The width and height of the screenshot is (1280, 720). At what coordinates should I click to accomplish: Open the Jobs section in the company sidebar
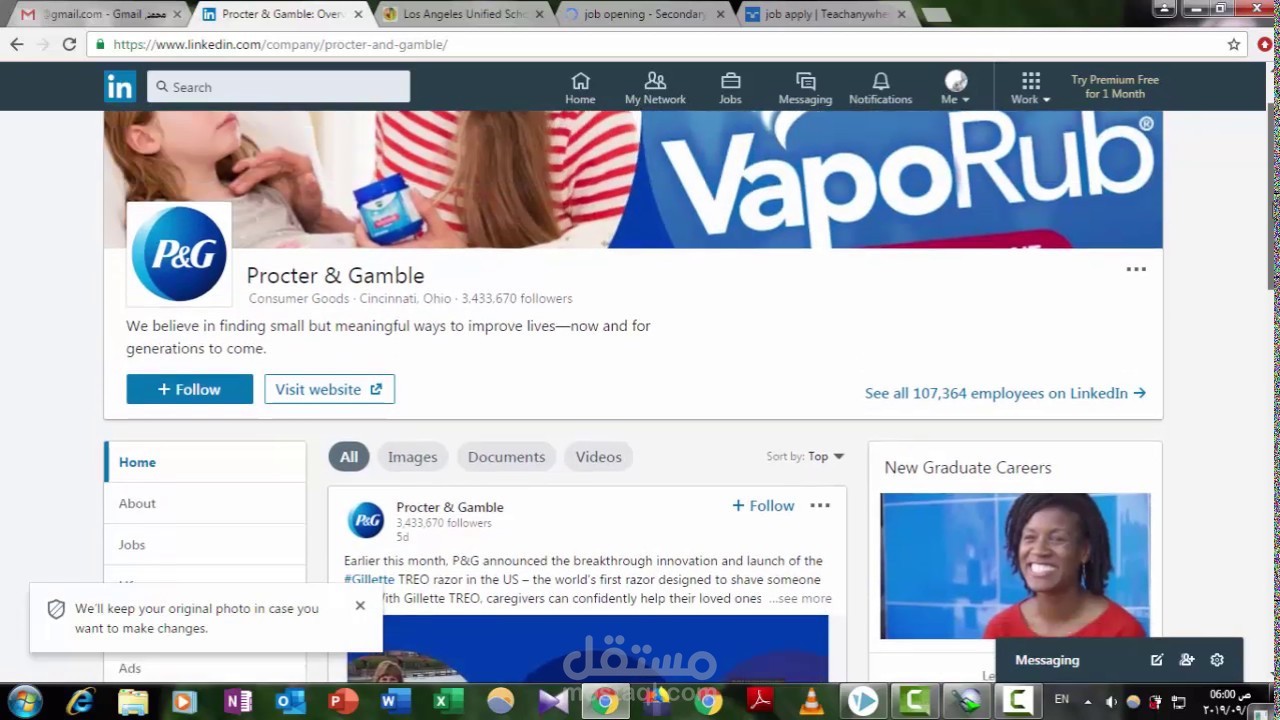click(x=205, y=544)
